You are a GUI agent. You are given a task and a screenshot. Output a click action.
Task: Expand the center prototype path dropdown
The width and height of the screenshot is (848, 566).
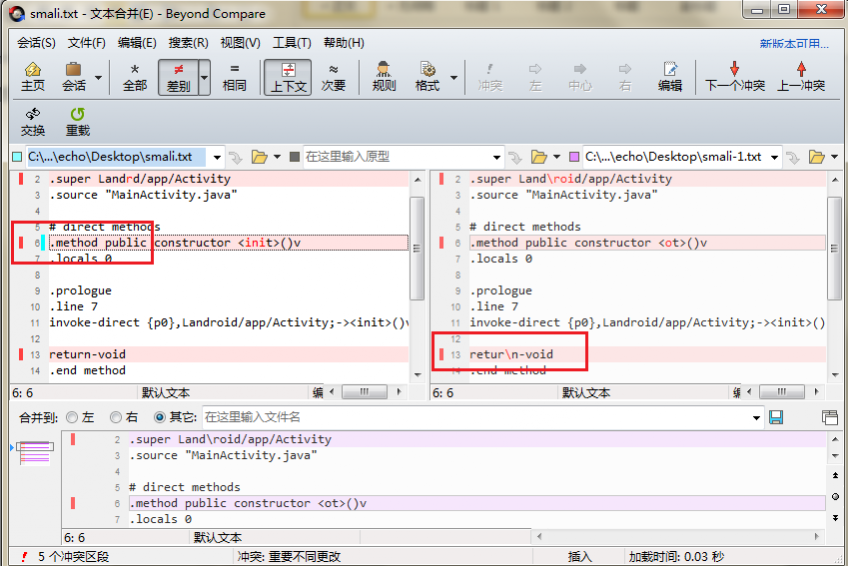(496, 157)
